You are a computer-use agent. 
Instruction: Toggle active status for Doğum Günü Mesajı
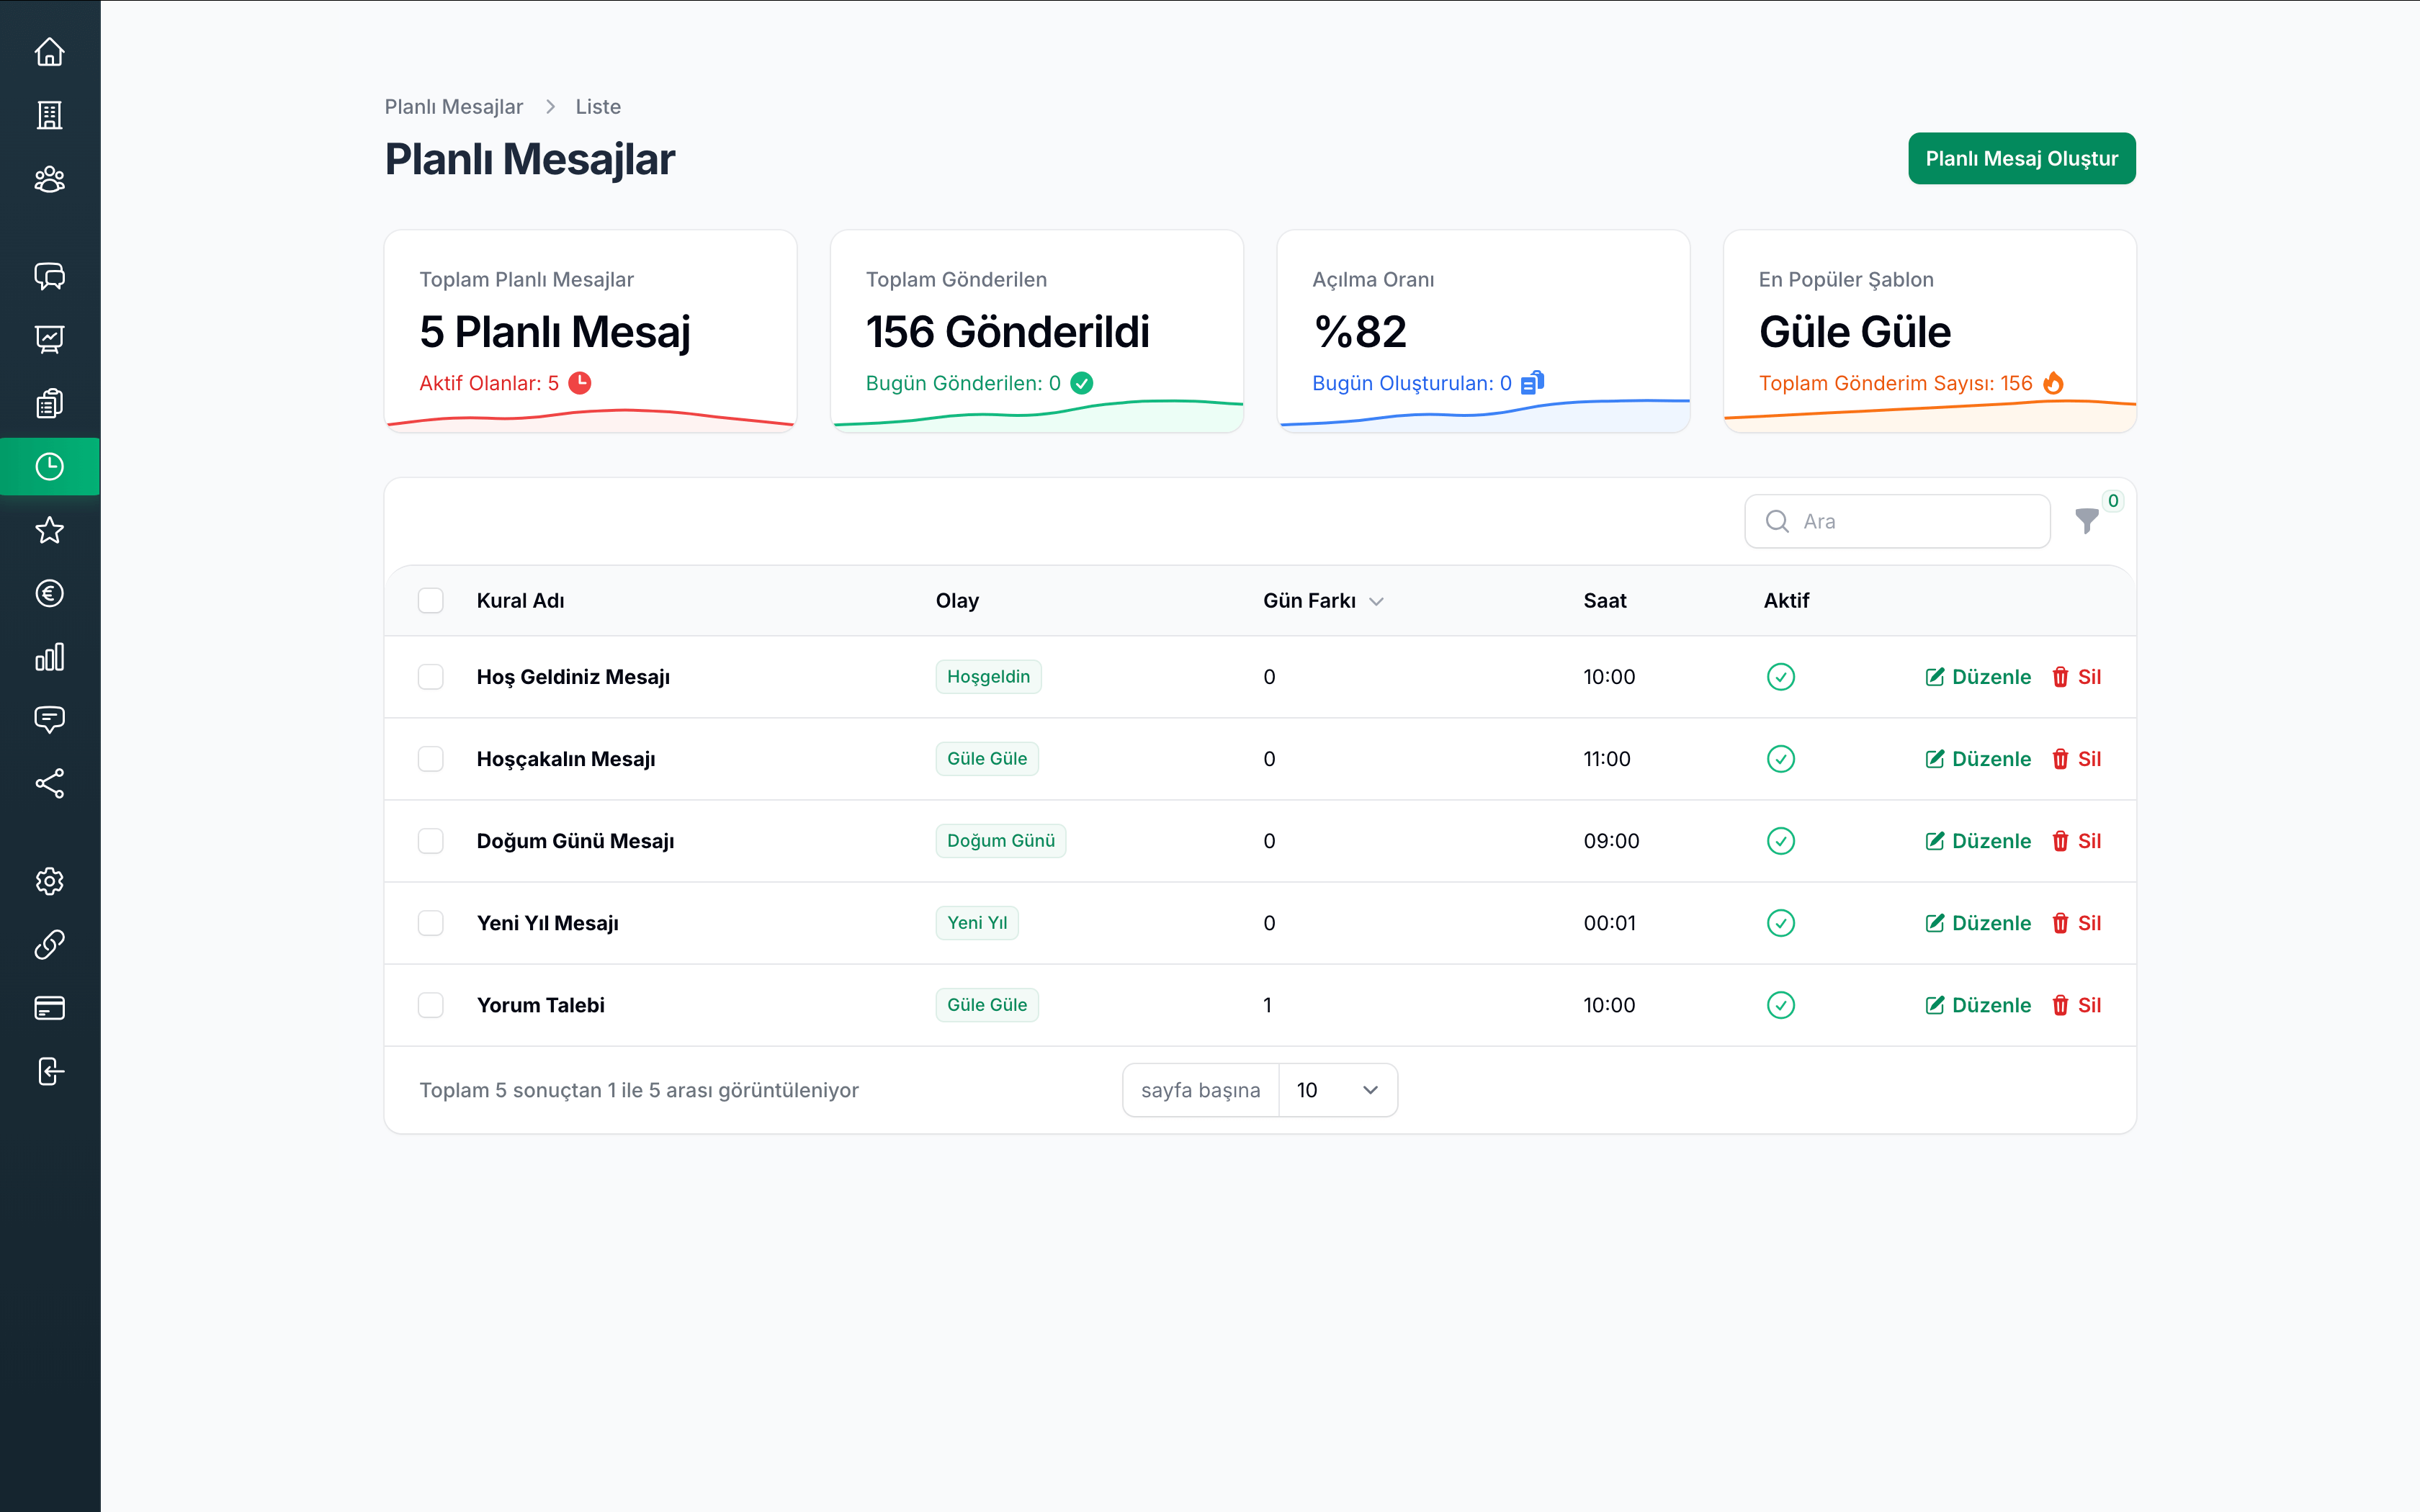1780,841
